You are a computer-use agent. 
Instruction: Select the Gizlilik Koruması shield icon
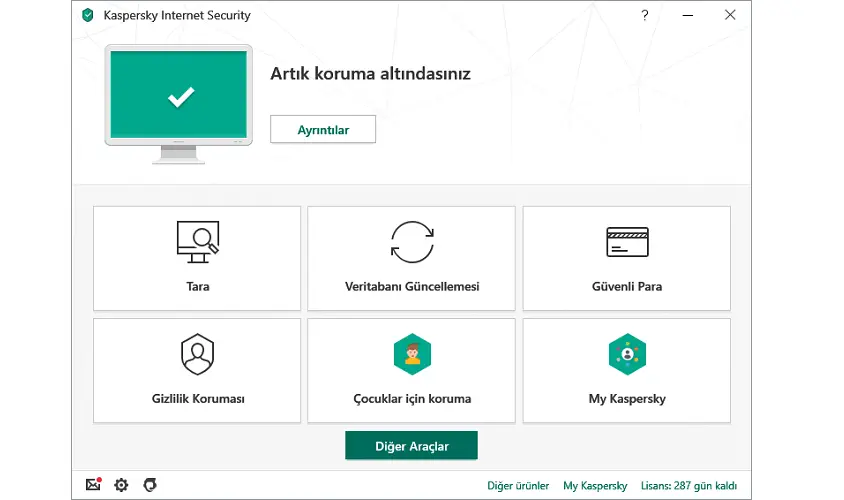pyautogui.click(x=198, y=354)
